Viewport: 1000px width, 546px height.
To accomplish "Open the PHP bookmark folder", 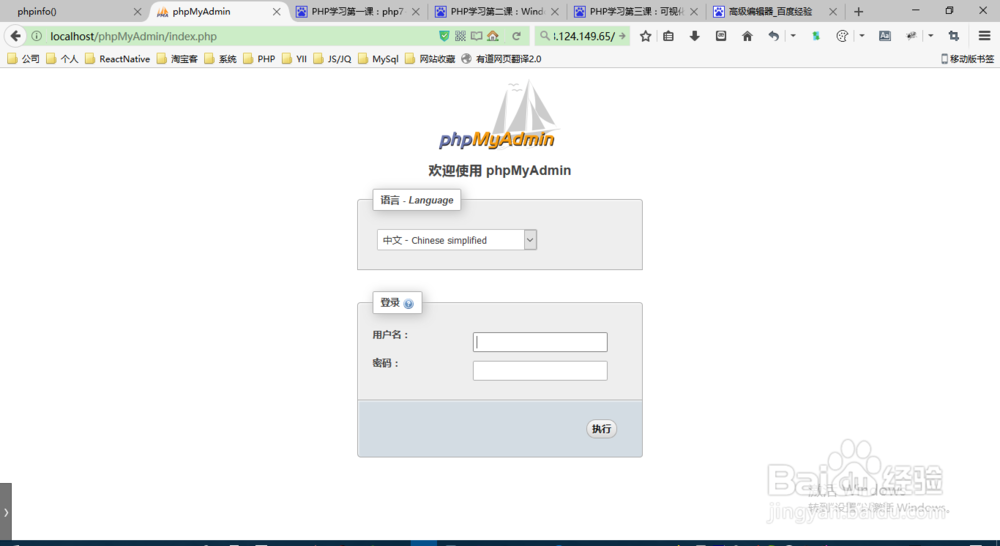I will (260, 59).
